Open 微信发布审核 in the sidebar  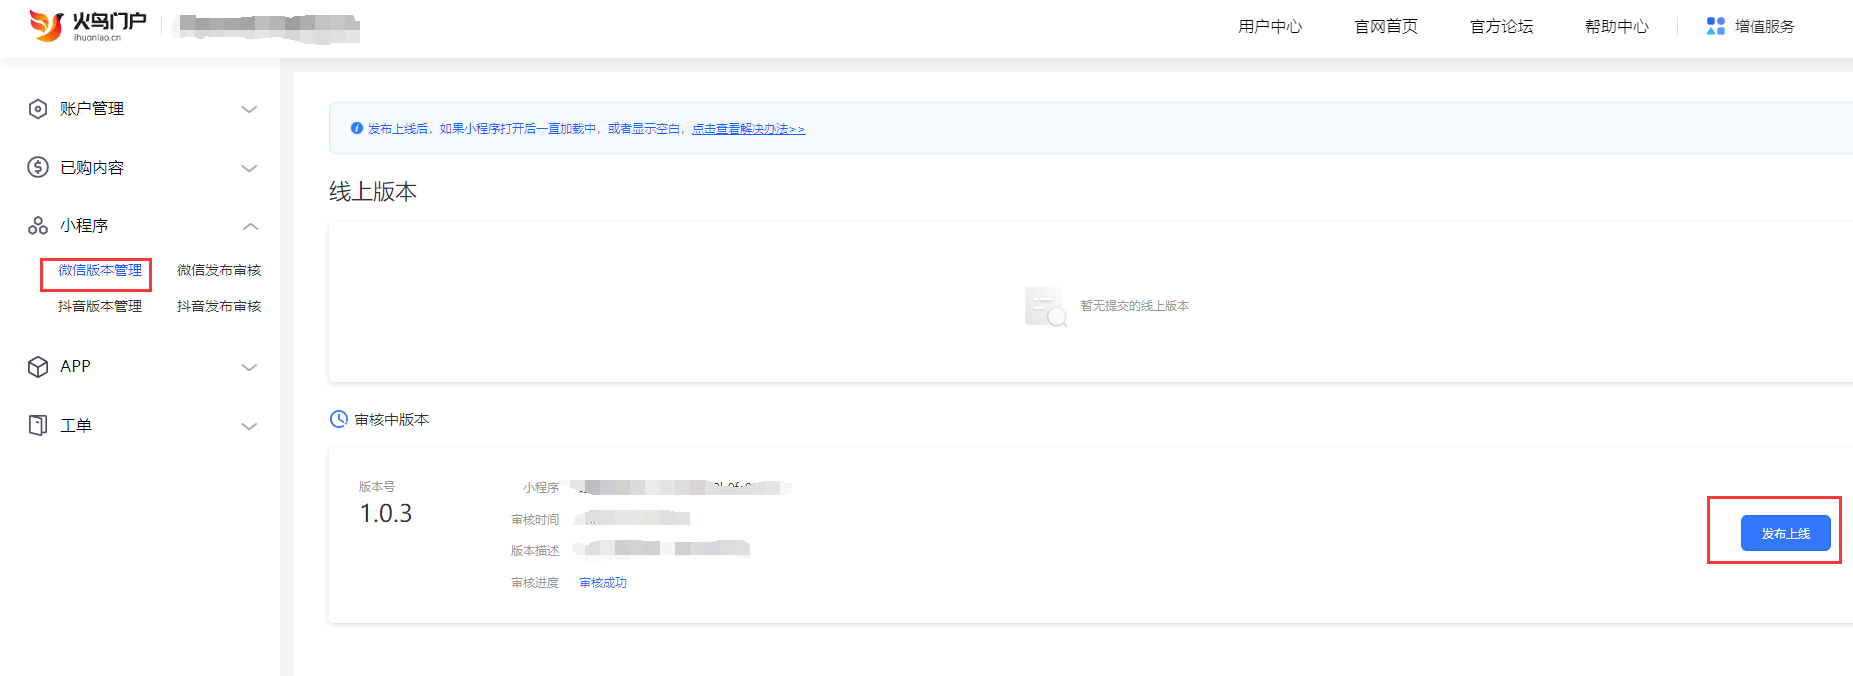click(219, 270)
